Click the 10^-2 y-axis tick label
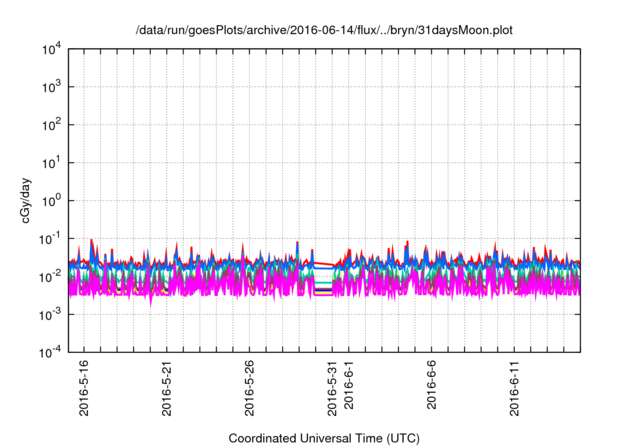640x448 pixels. pos(51,276)
